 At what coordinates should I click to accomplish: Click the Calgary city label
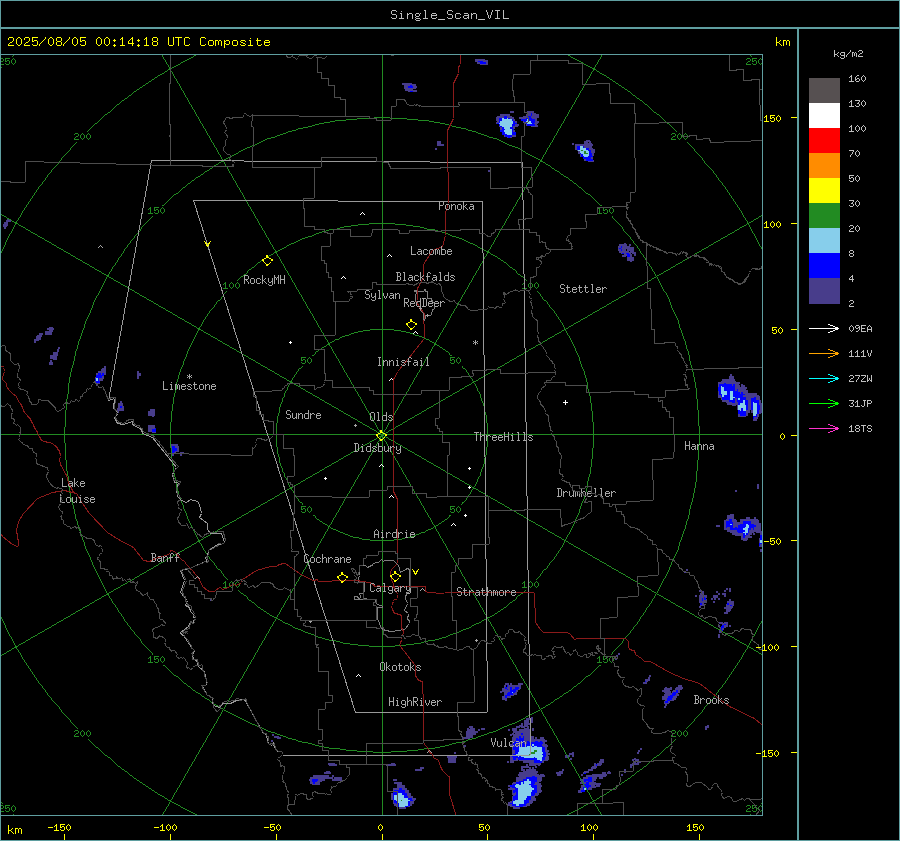pyautogui.click(x=390, y=588)
